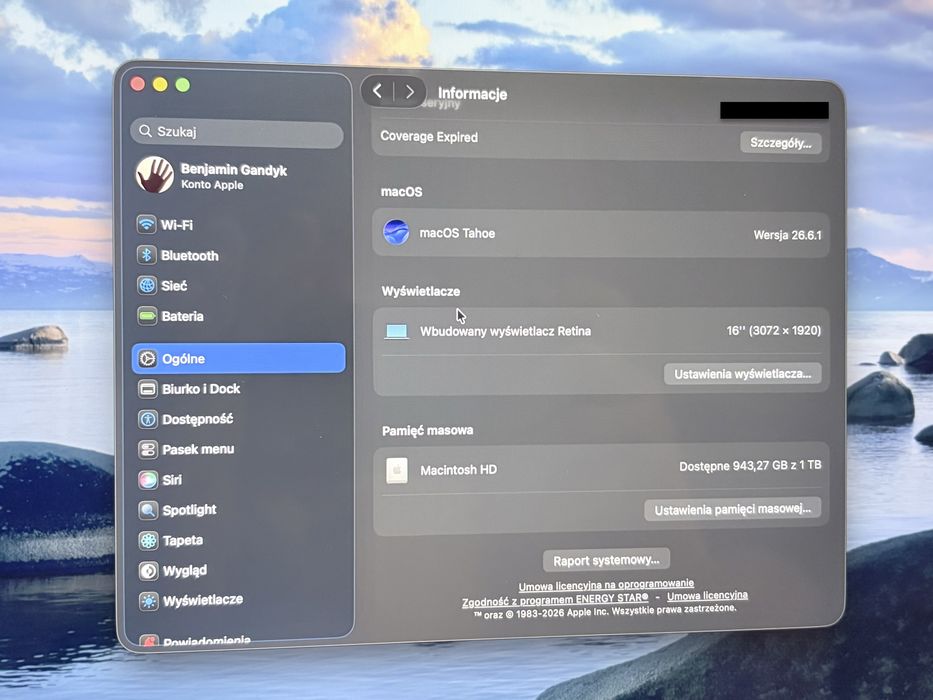Viewport: 933px width, 700px height.
Task: Select Biurko i Dock in the sidebar
Action: (x=239, y=389)
